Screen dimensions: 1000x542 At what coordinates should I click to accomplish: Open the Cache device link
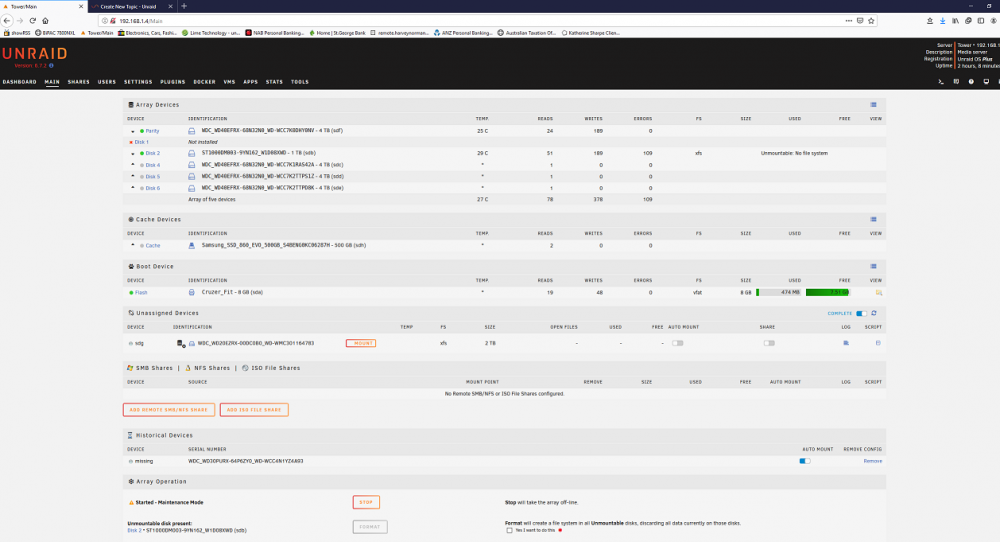(x=152, y=245)
